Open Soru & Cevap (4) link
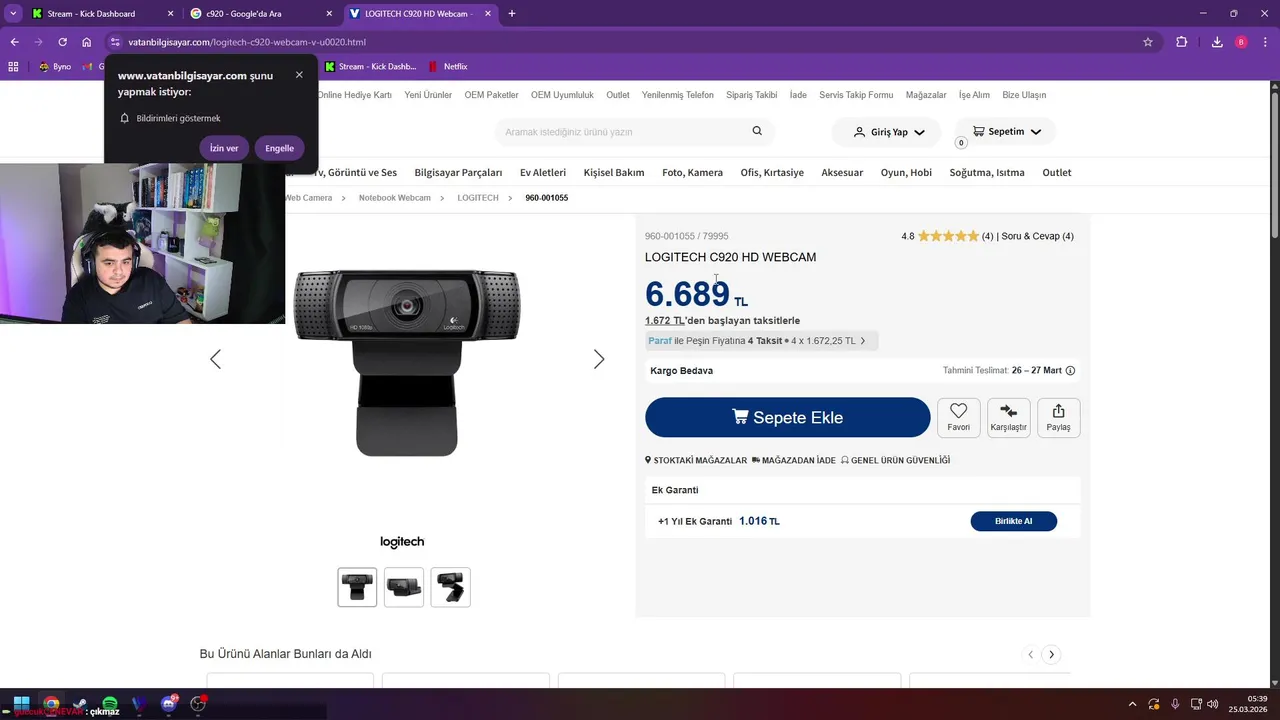 pyautogui.click(x=1038, y=236)
